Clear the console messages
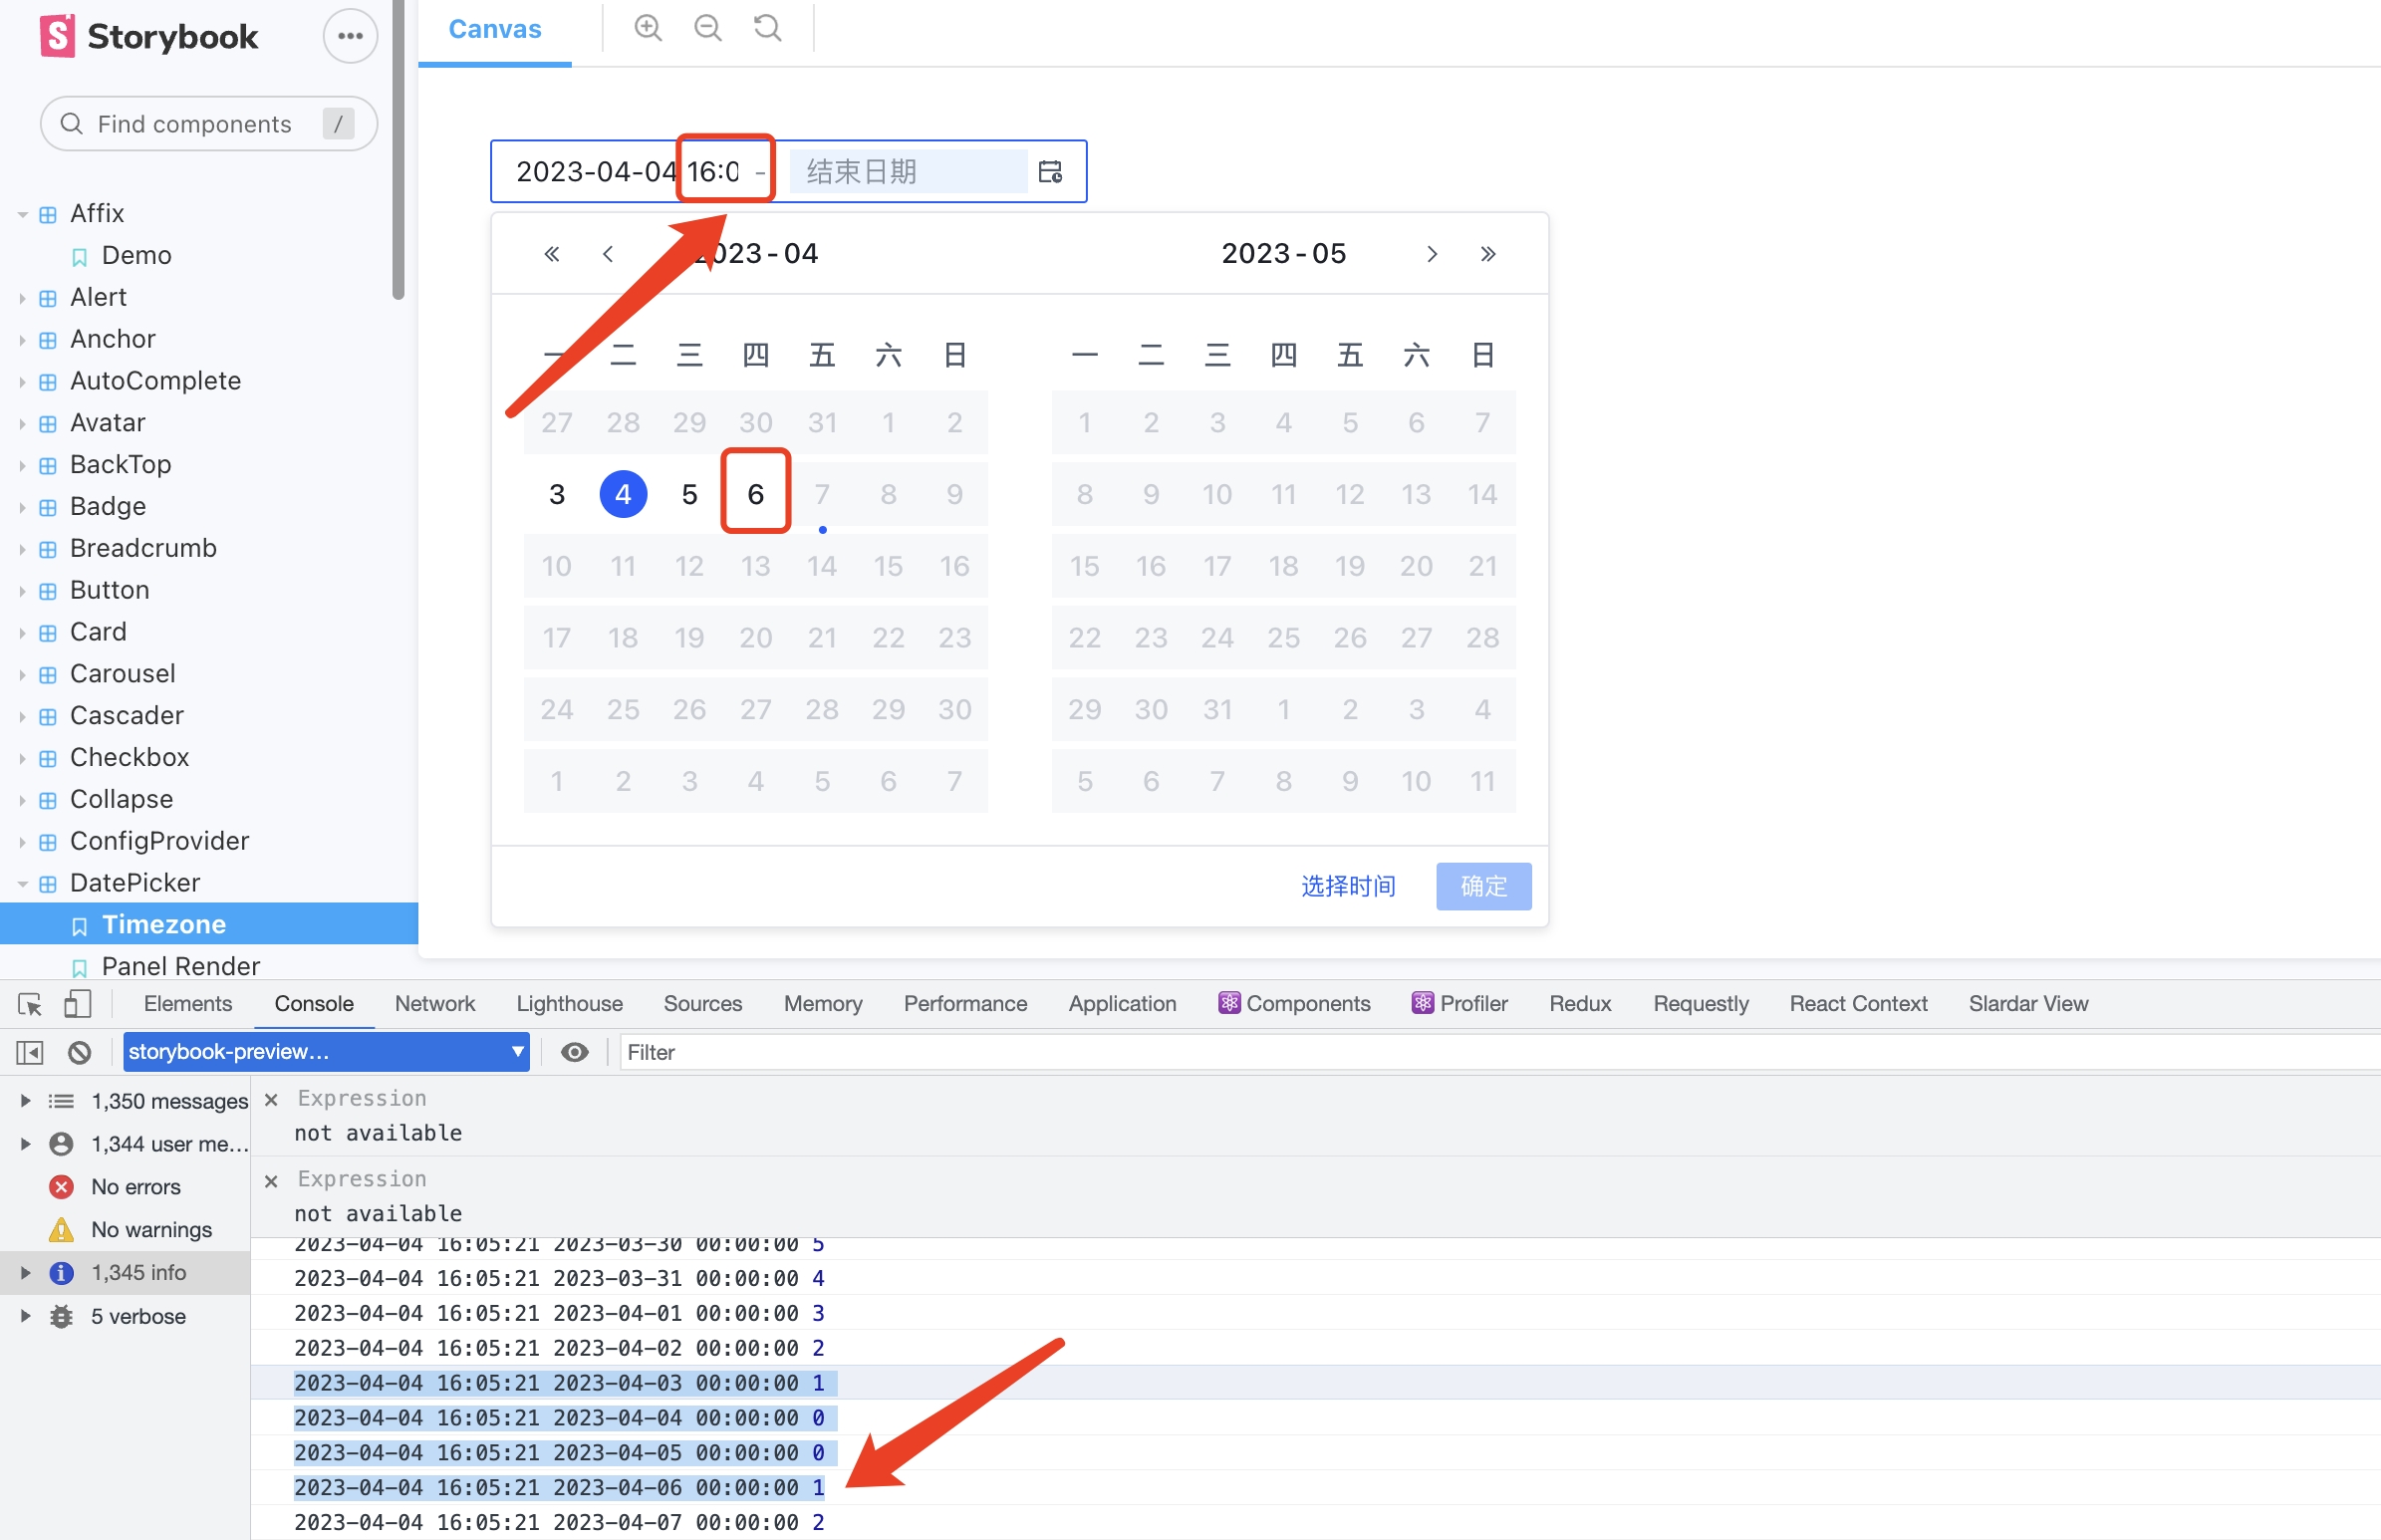 click(x=79, y=1051)
